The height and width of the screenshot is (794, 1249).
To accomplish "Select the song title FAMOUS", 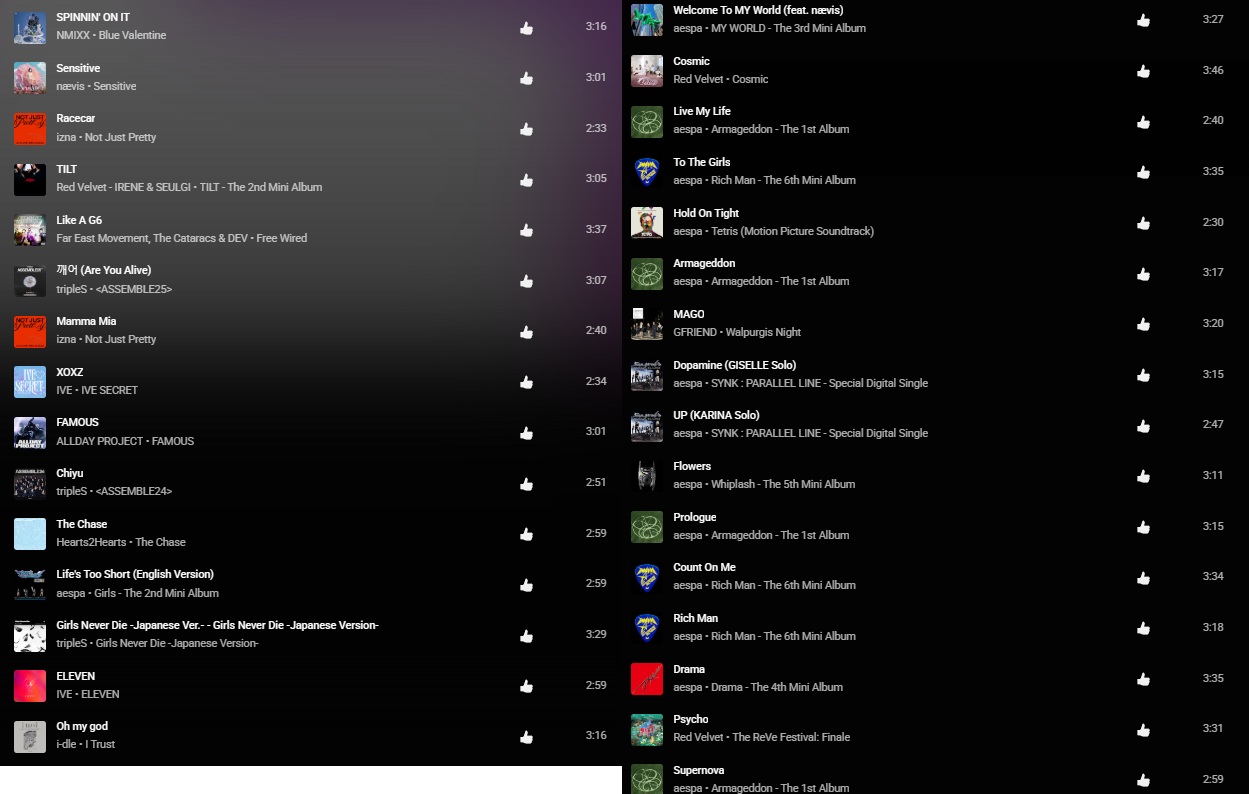I will [x=78, y=422].
